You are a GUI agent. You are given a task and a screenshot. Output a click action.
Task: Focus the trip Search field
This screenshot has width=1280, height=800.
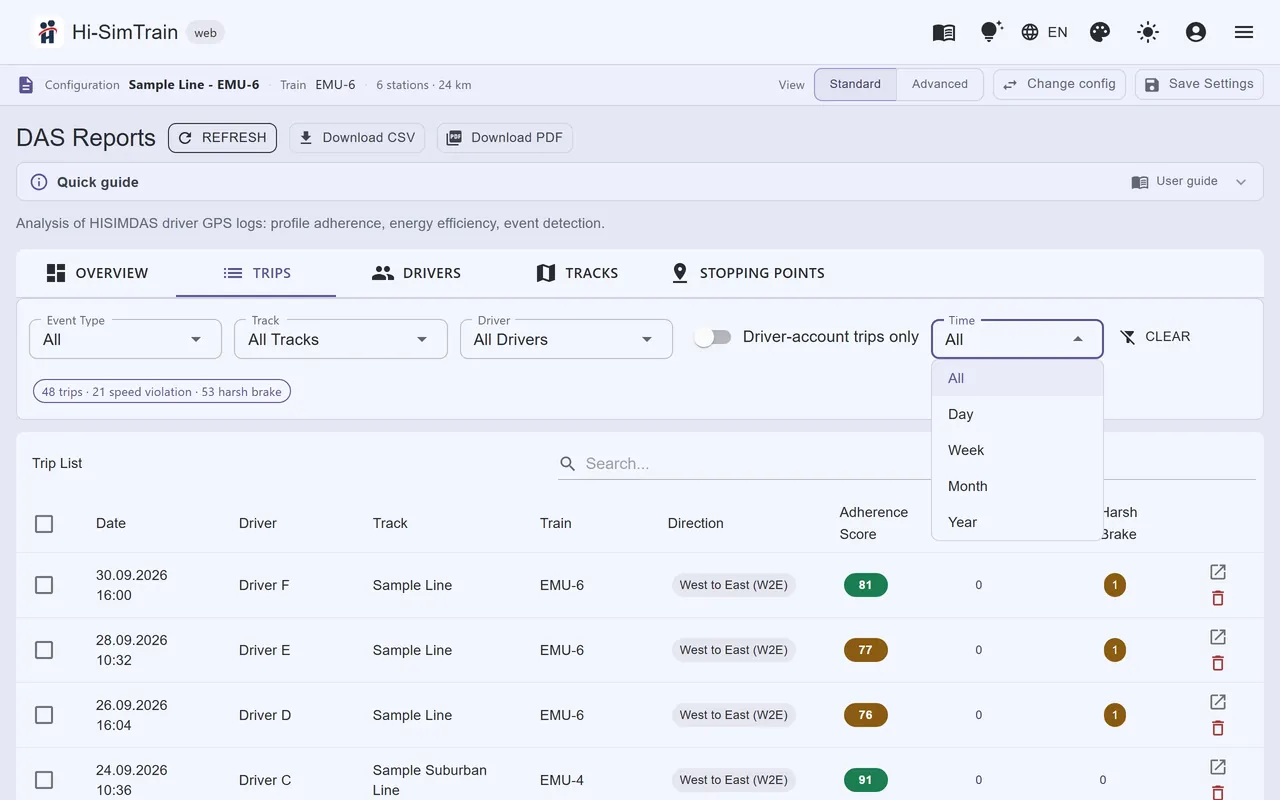pyautogui.click(x=906, y=463)
